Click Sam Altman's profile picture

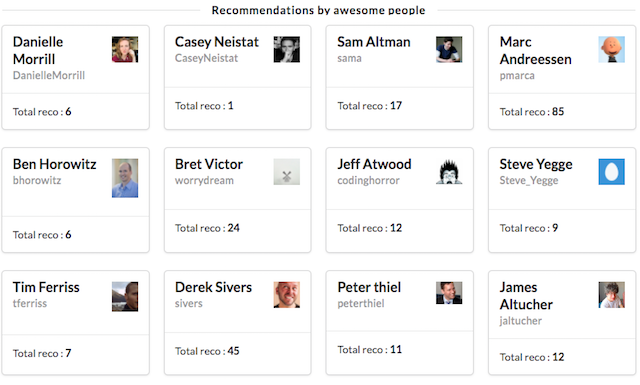(x=449, y=49)
